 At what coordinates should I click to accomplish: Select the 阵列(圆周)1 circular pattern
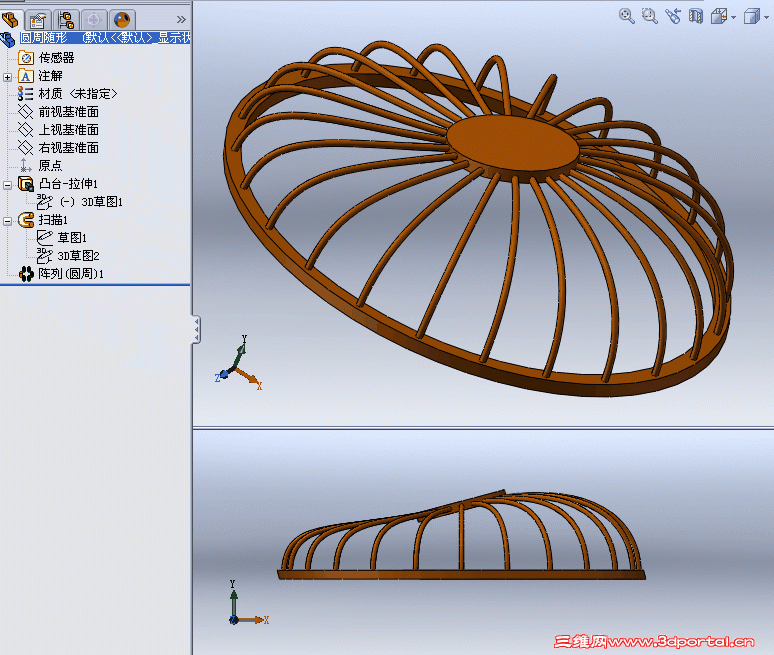click(x=71, y=274)
